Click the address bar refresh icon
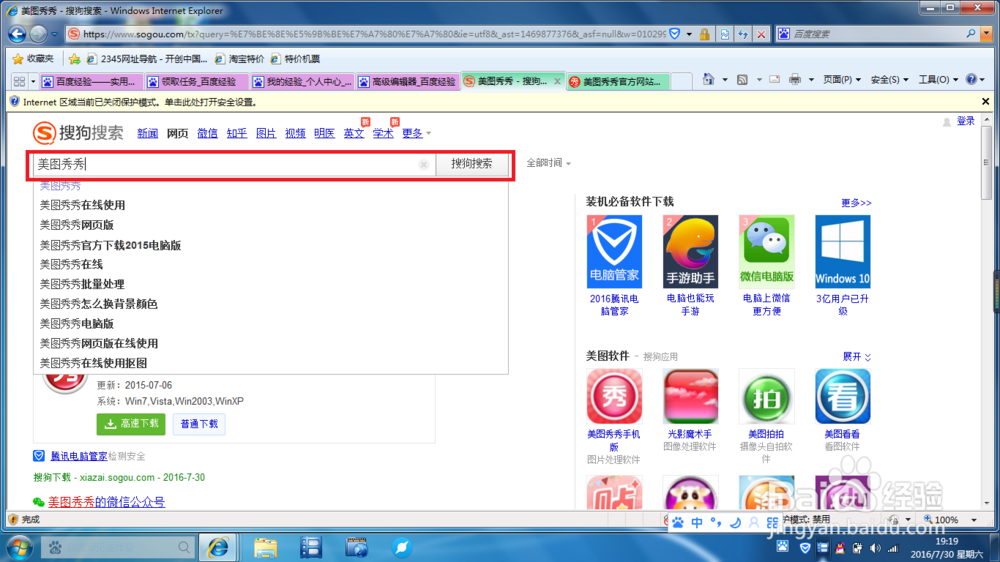This screenshot has height=562, width=1000. [743, 34]
